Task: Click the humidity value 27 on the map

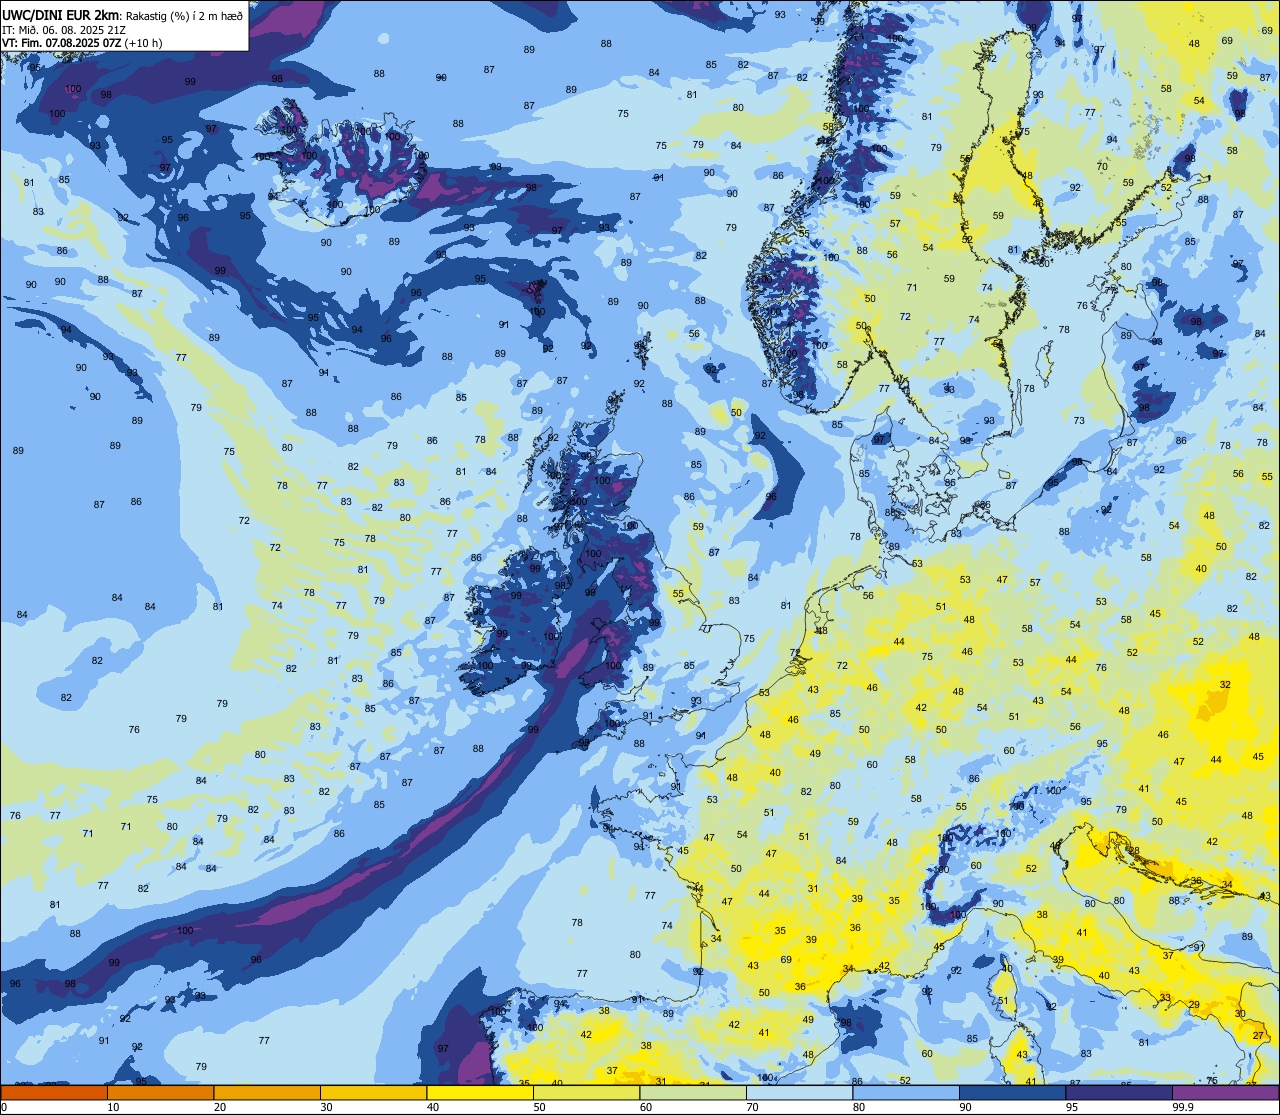Action: pyautogui.click(x=1258, y=1036)
